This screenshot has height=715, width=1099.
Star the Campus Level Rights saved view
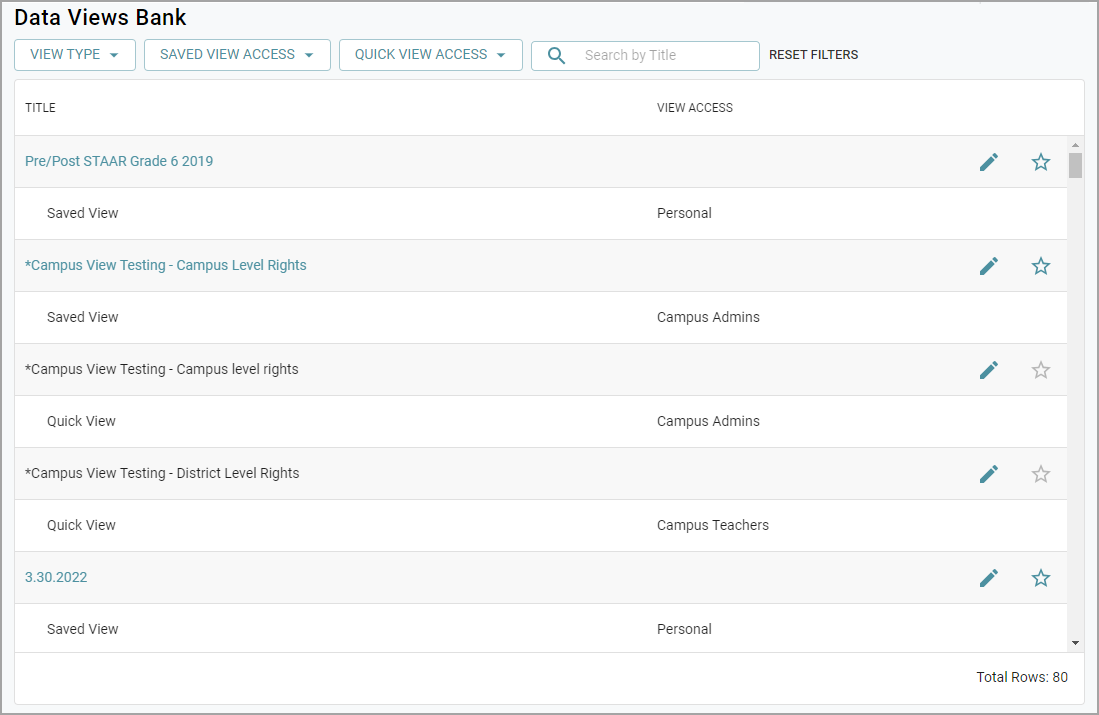[1041, 266]
